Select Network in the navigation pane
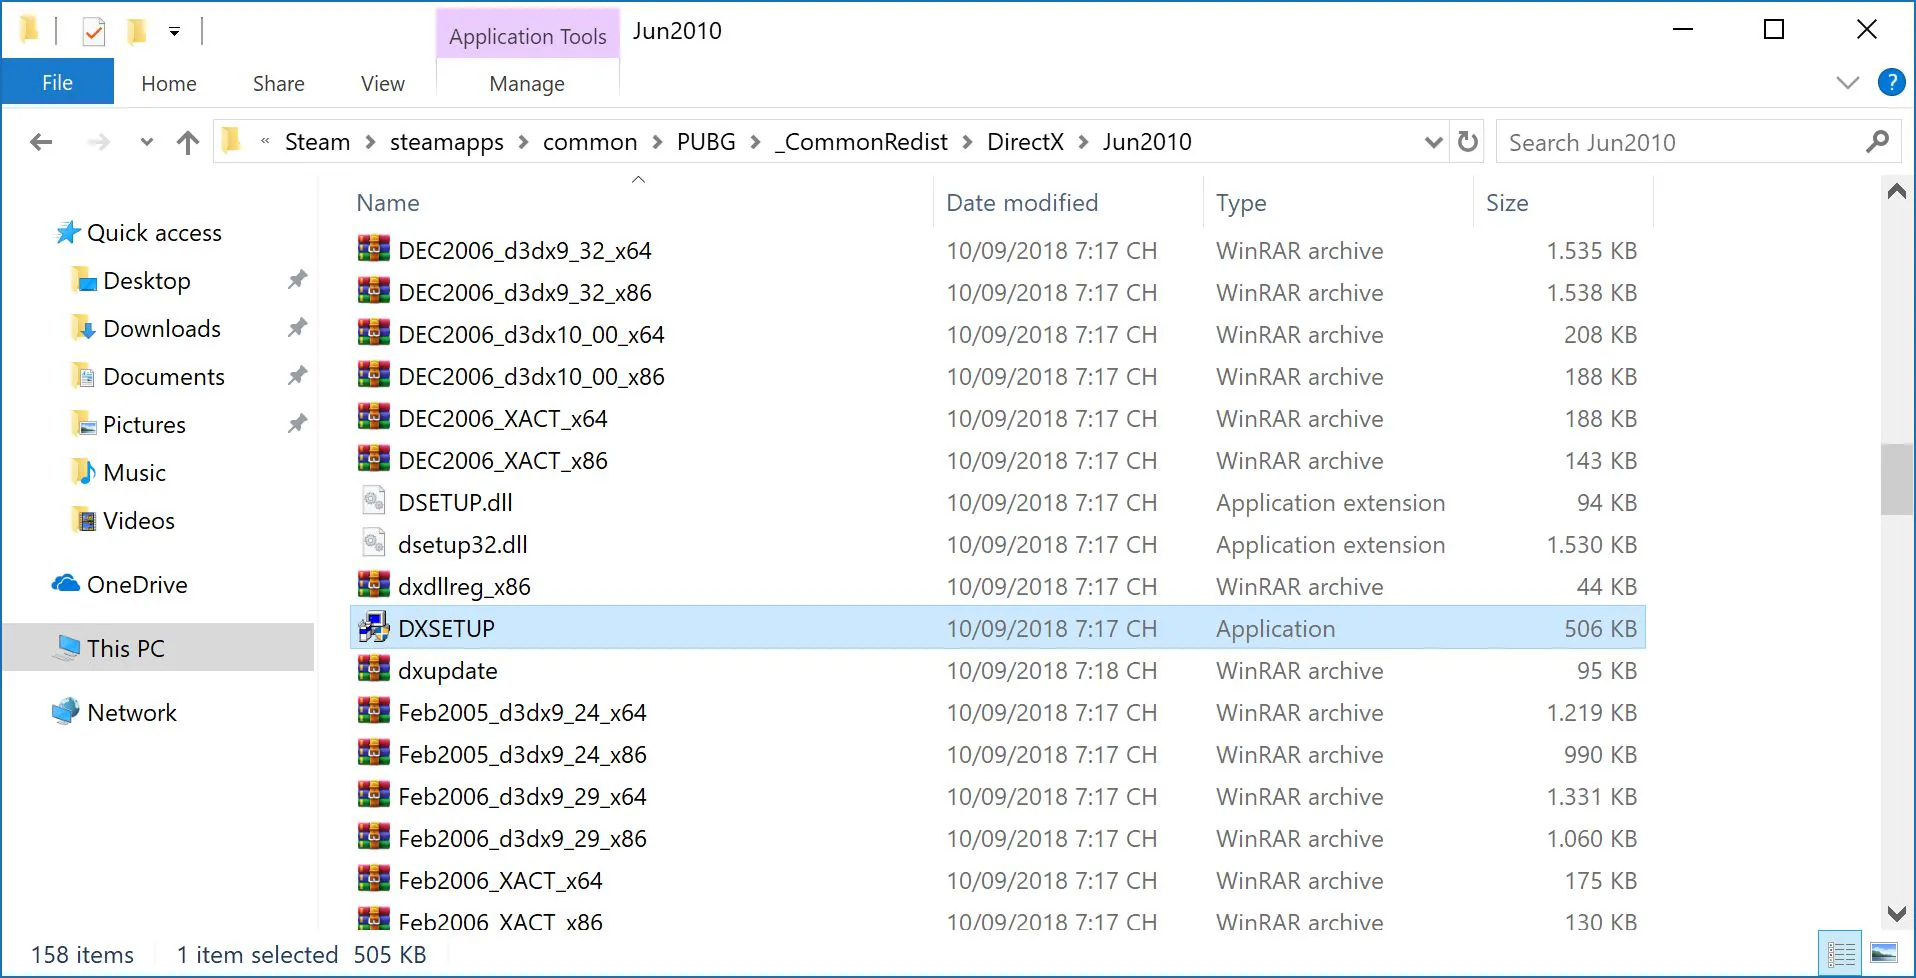The image size is (1916, 978). tap(131, 713)
